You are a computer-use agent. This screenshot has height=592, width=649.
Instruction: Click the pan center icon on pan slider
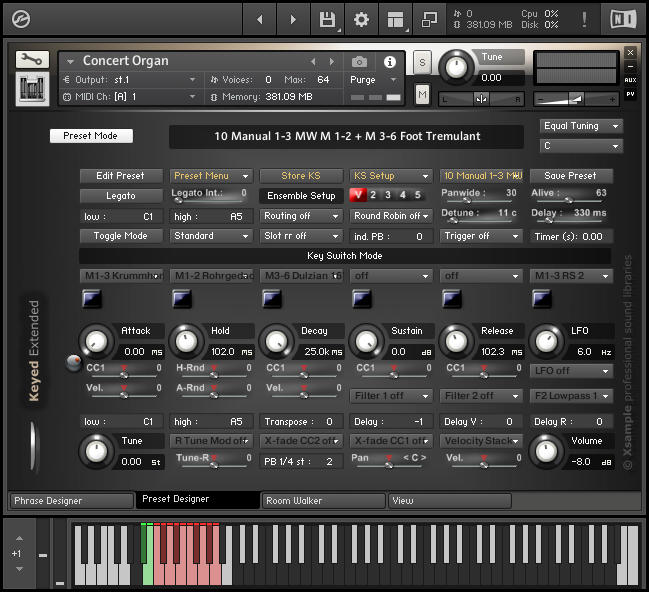tap(481, 99)
